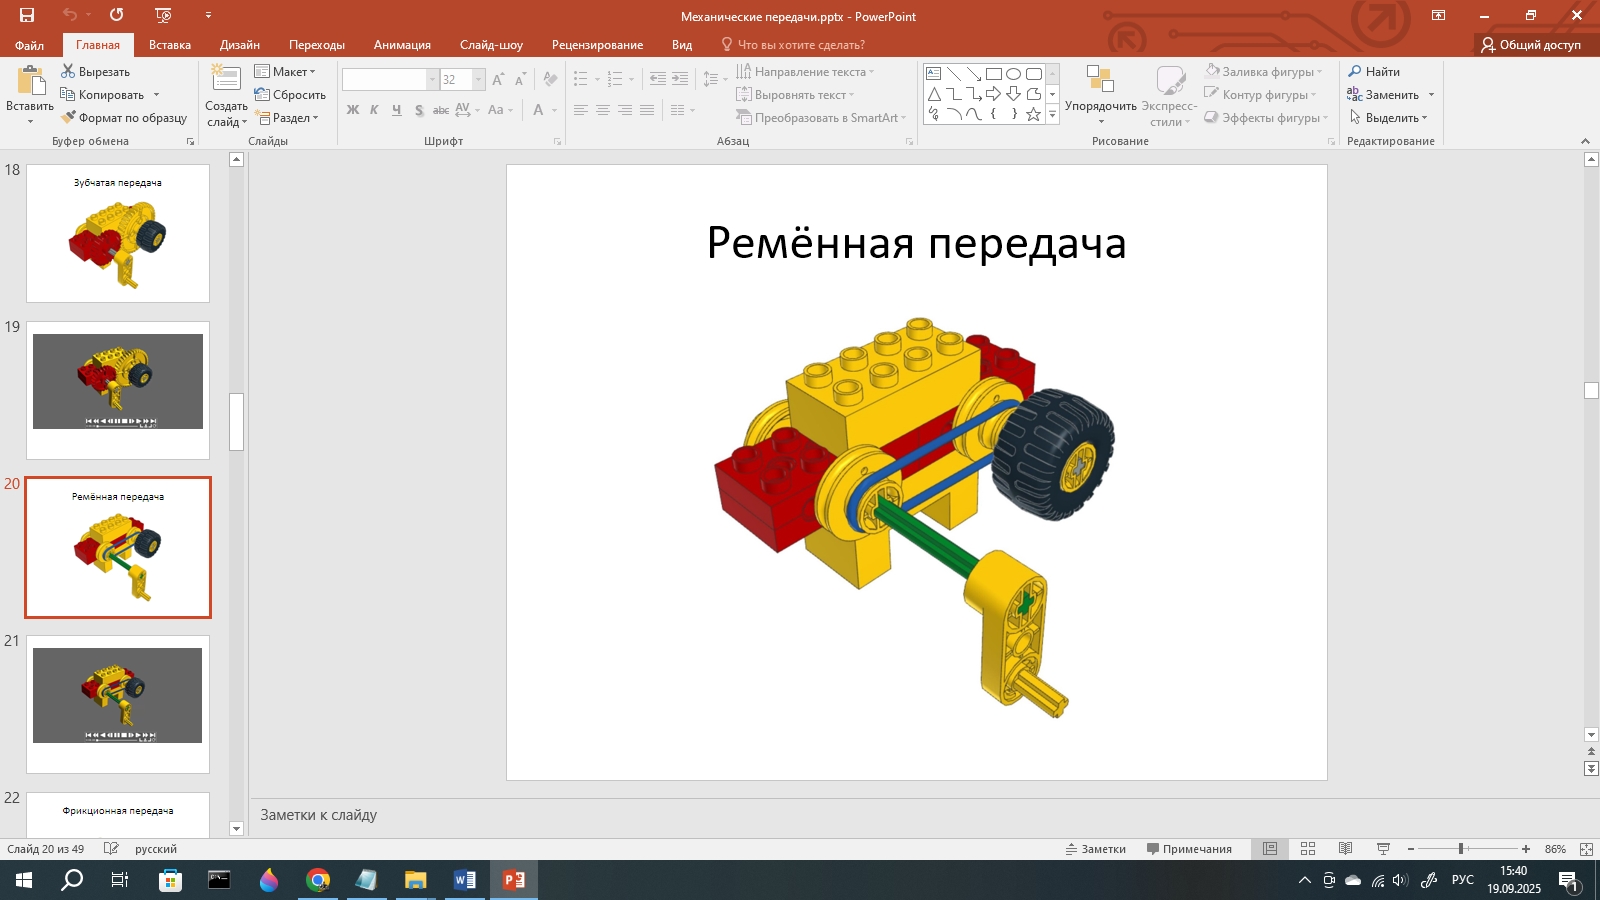Click the Arrange (Упорядочить) icon
The height and width of the screenshot is (900, 1600).
[x=1100, y=82]
